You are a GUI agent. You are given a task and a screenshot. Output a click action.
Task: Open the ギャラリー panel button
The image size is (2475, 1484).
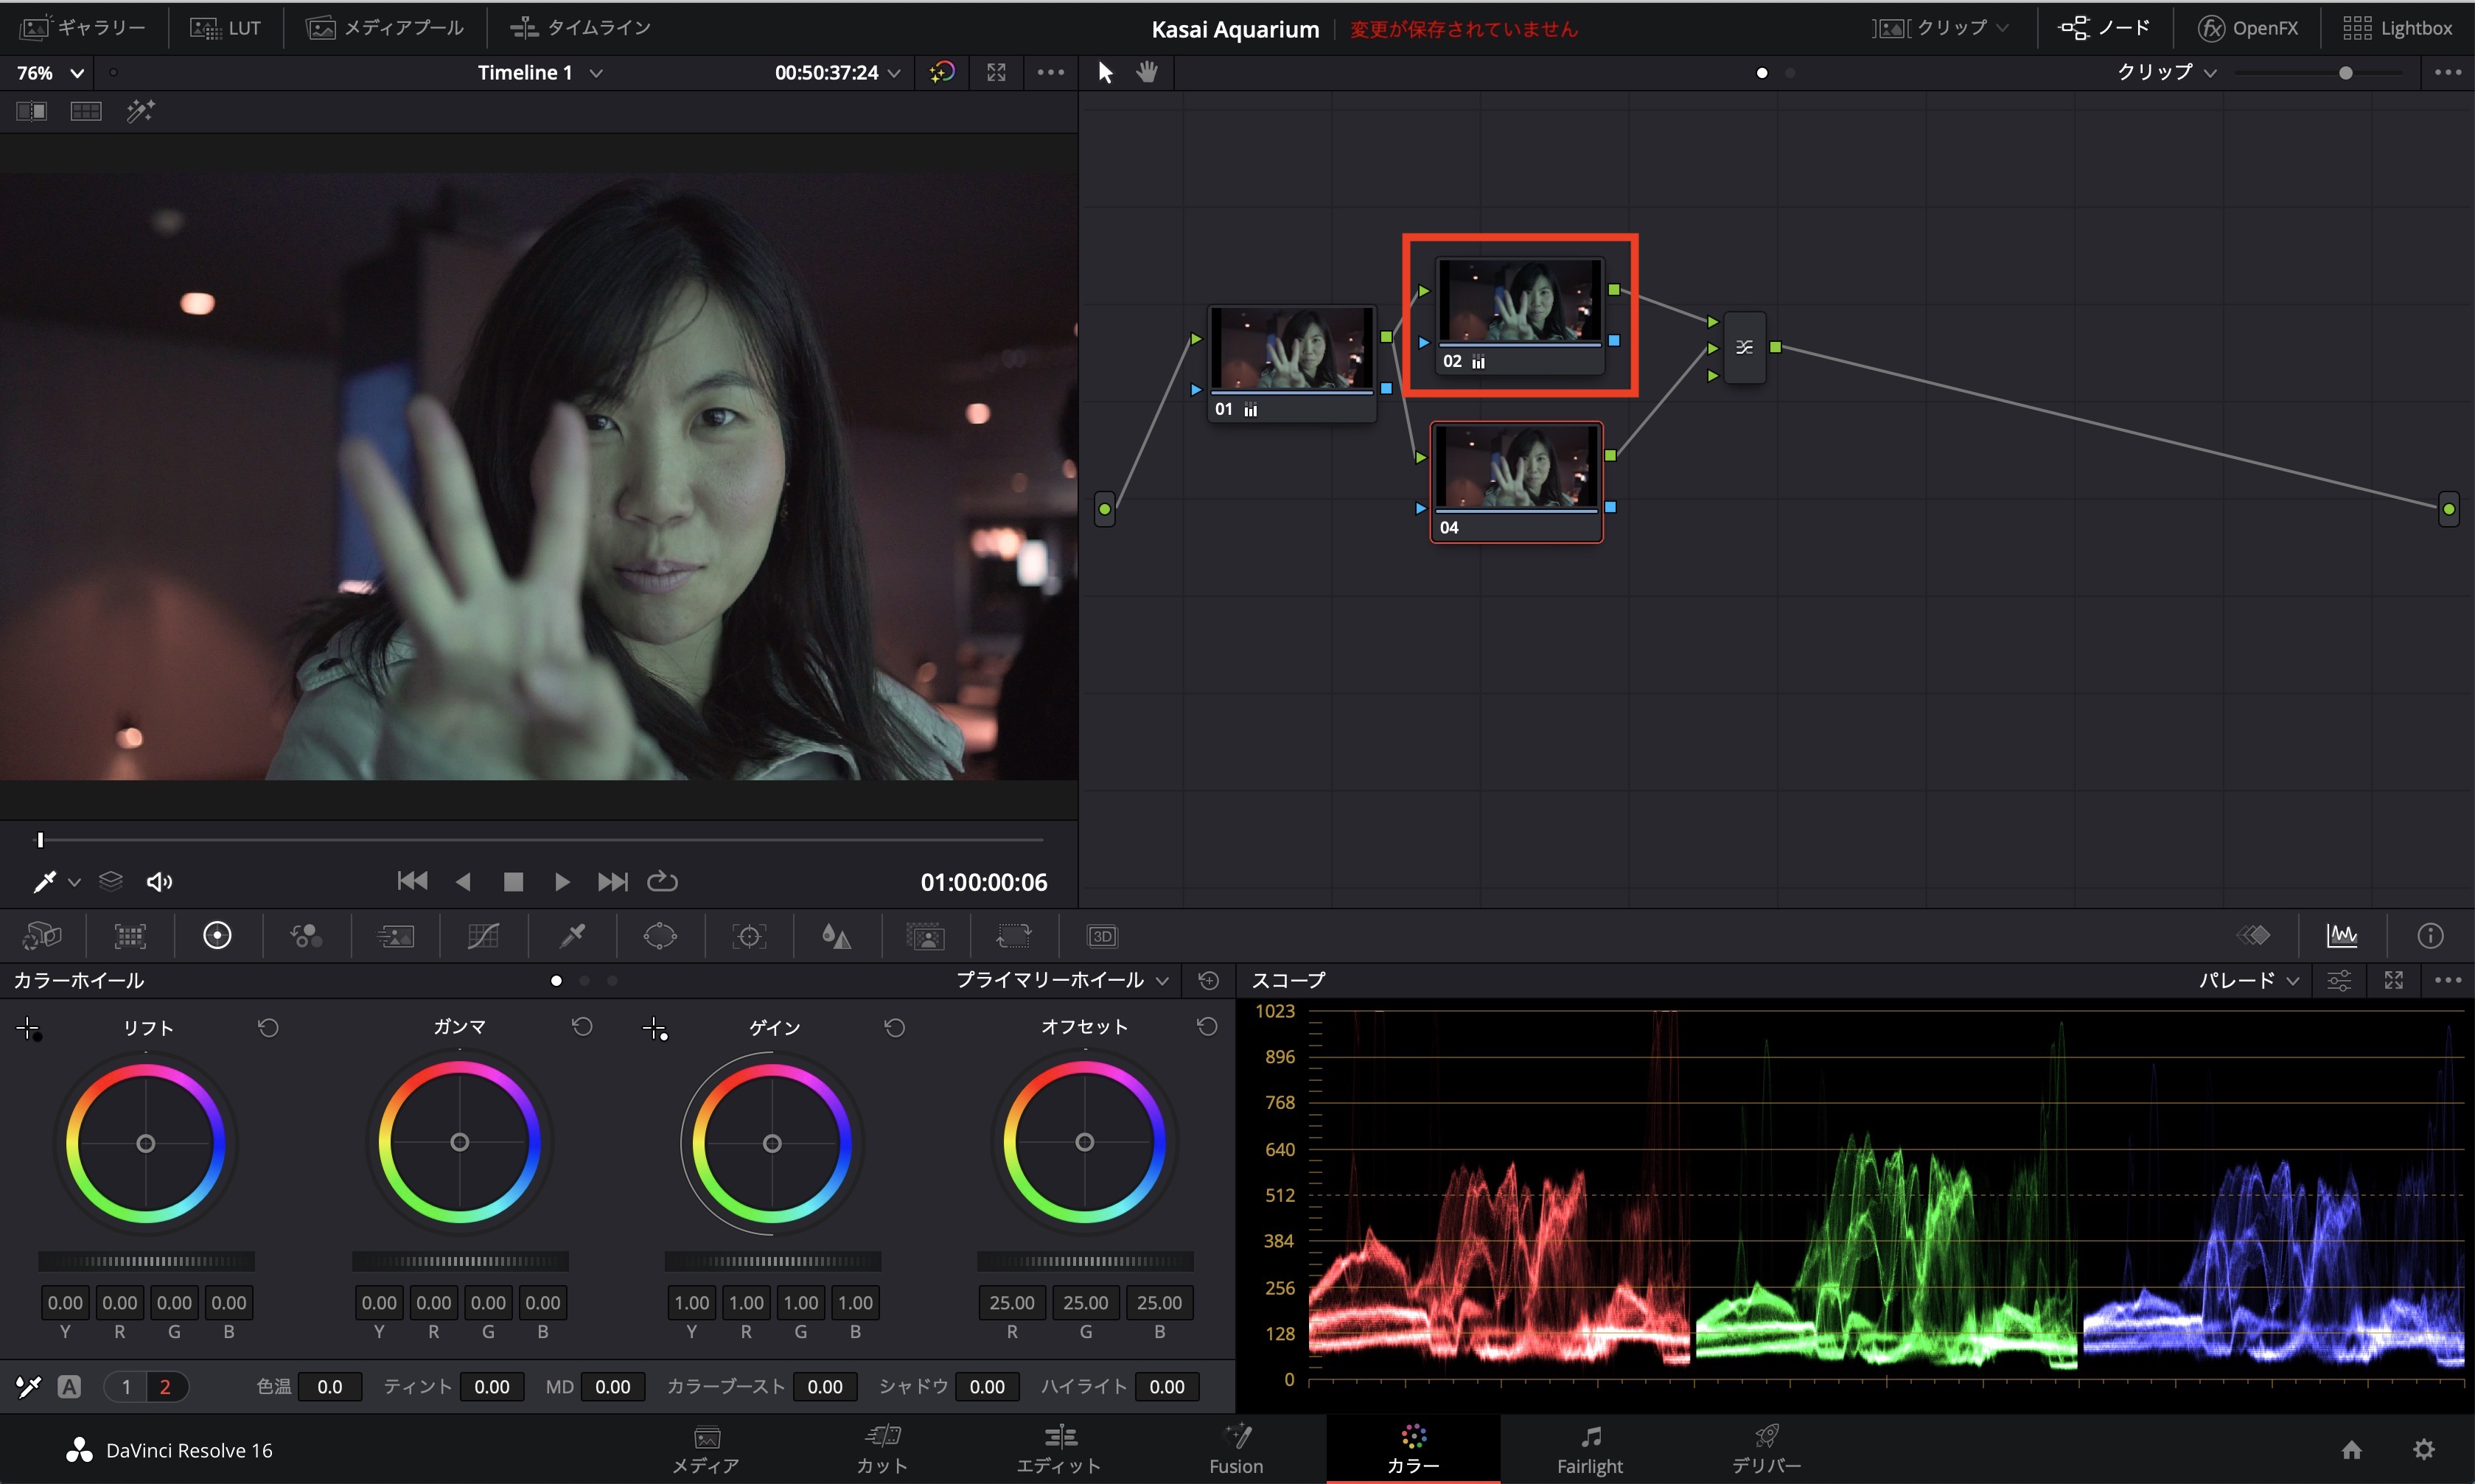[x=83, y=28]
